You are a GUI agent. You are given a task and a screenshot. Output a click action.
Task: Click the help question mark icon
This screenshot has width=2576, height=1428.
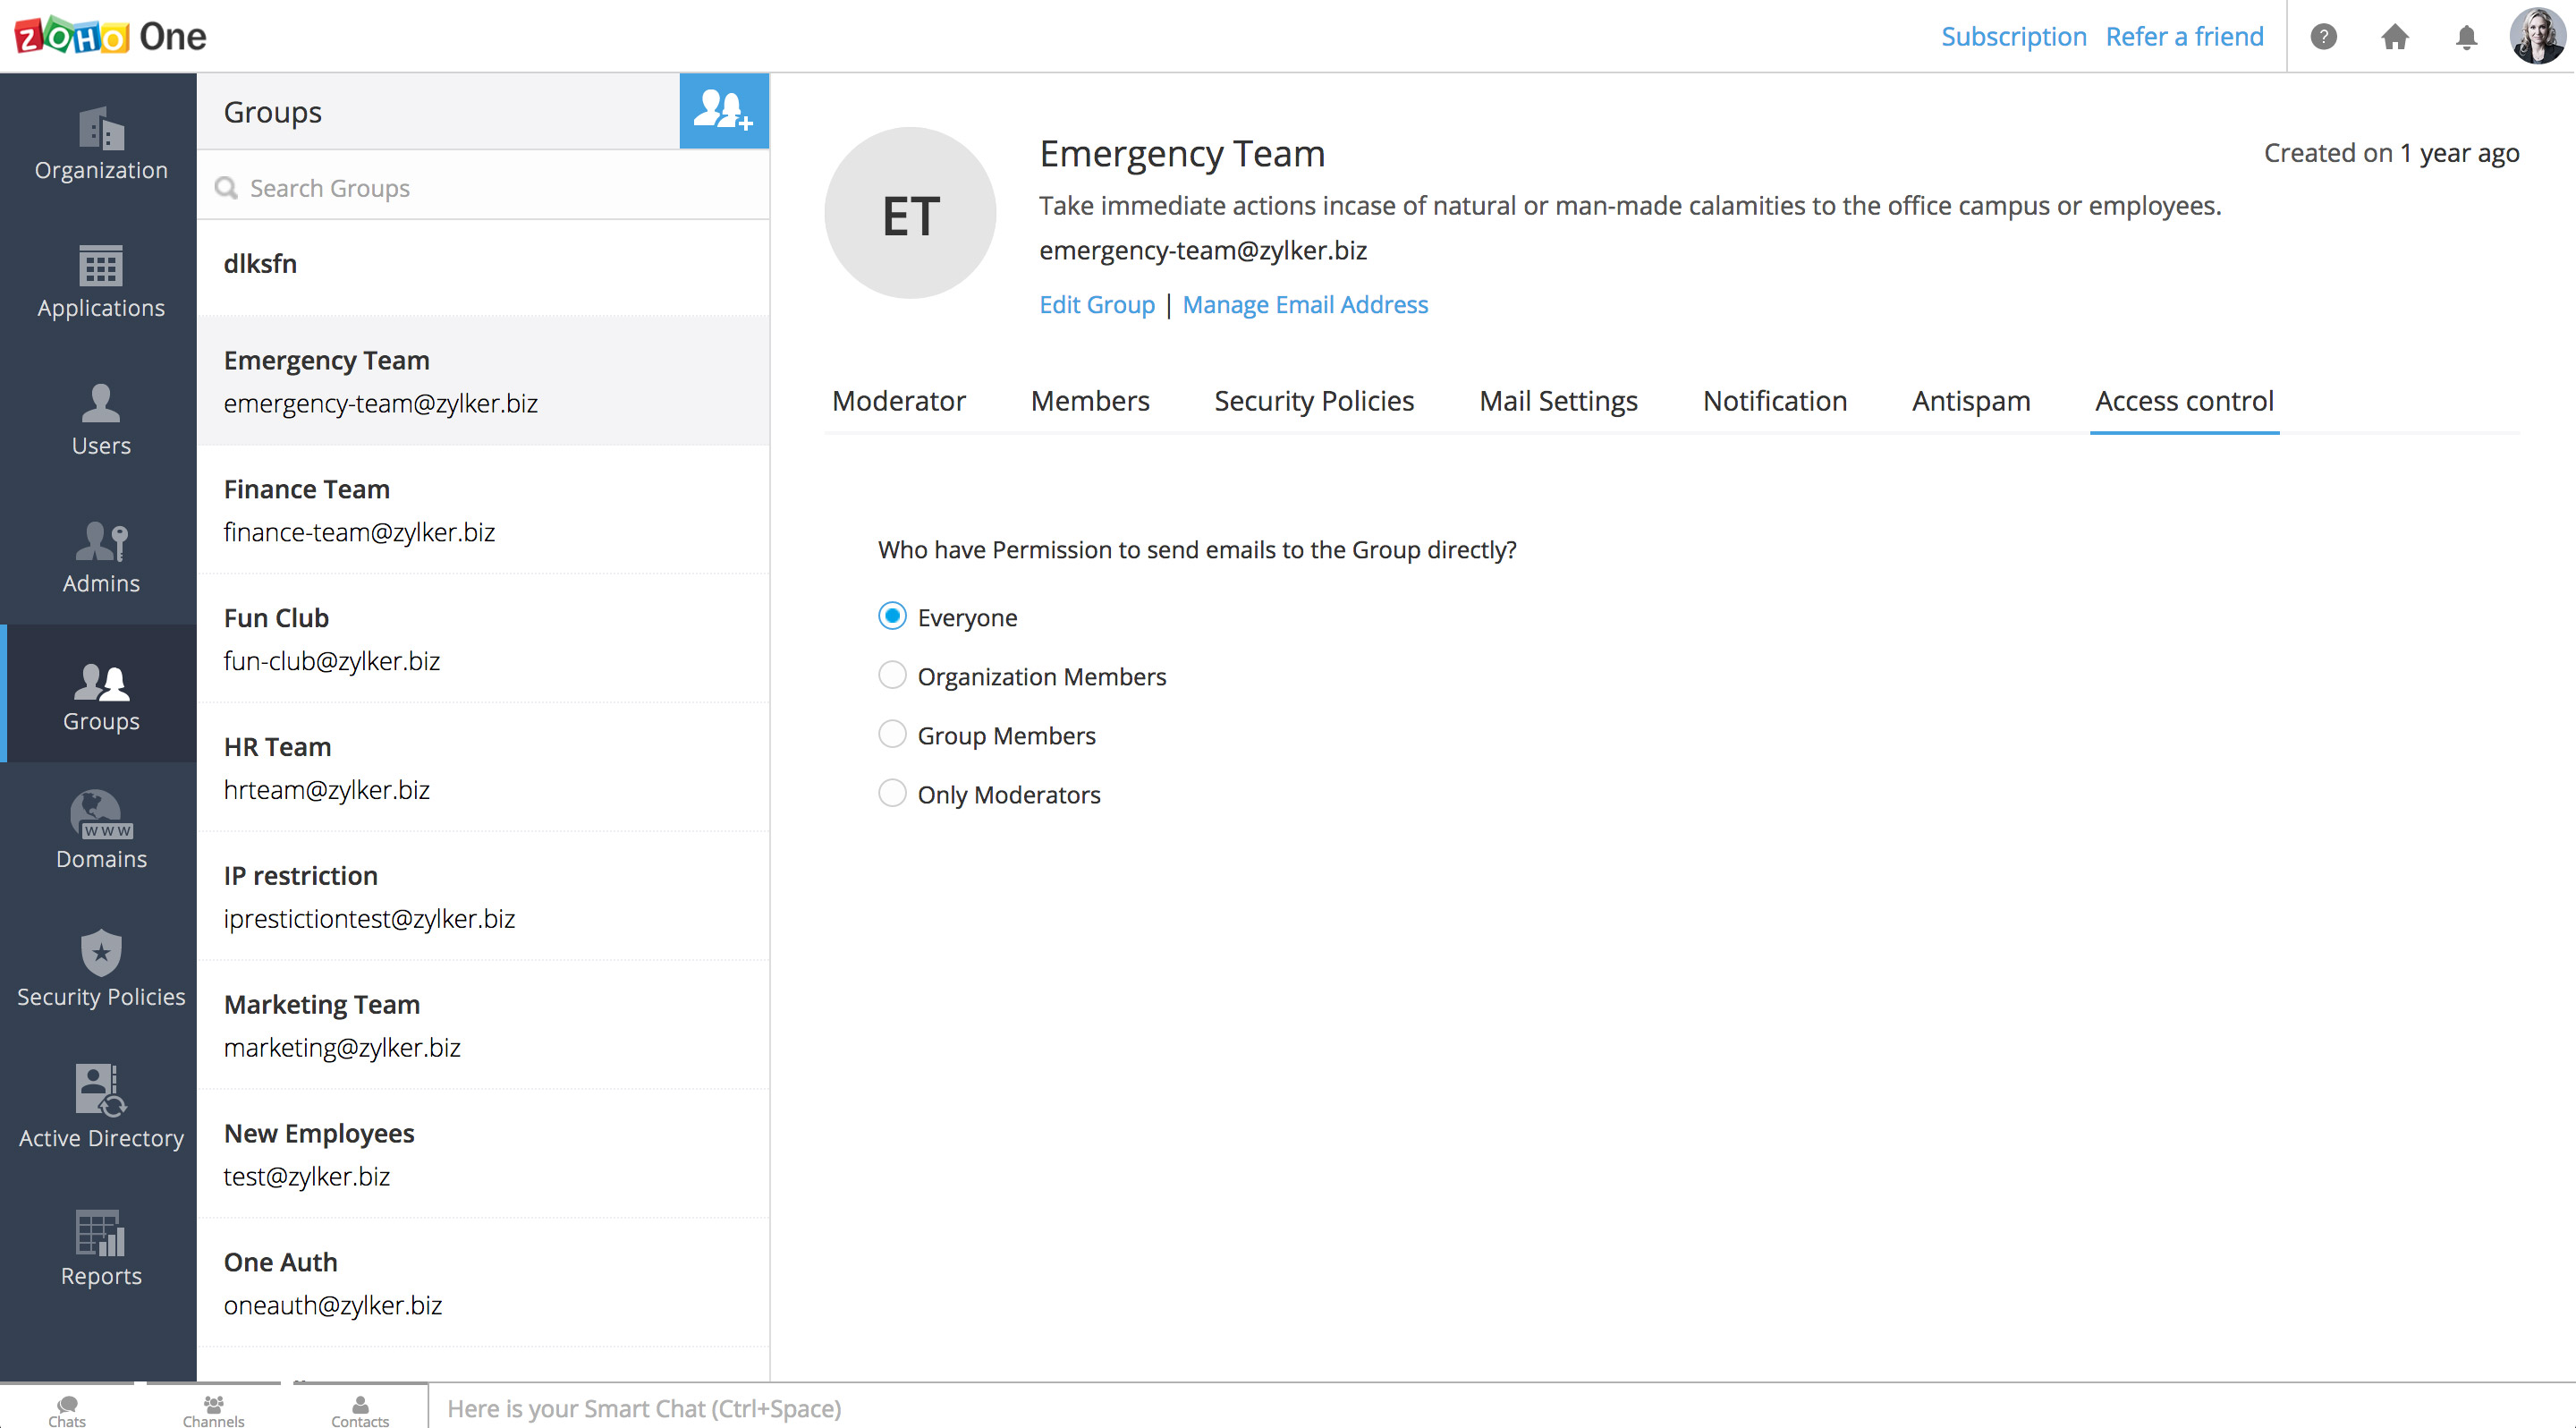pos(2323,37)
